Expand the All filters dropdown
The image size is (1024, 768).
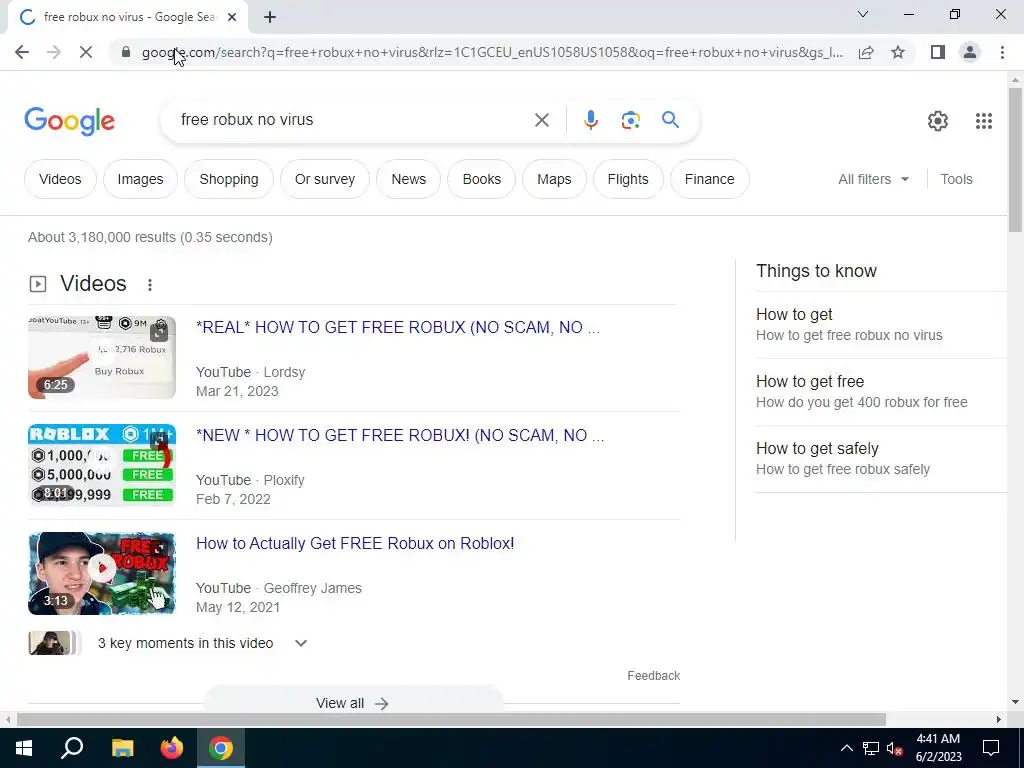click(873, 179)
